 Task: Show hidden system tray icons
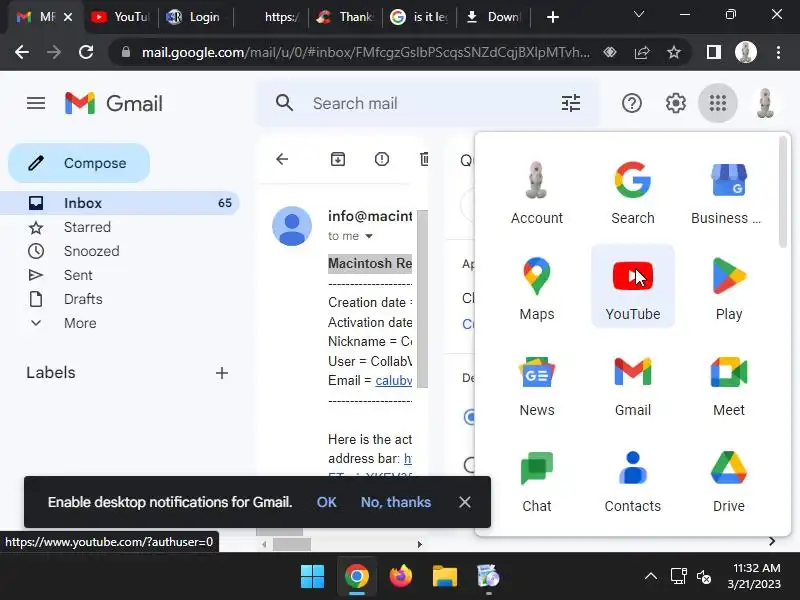[x=651, y=577]
